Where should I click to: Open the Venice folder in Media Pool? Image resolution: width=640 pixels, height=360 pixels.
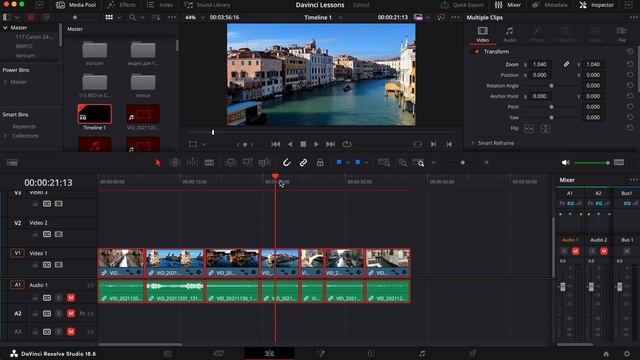pos(142,82)
